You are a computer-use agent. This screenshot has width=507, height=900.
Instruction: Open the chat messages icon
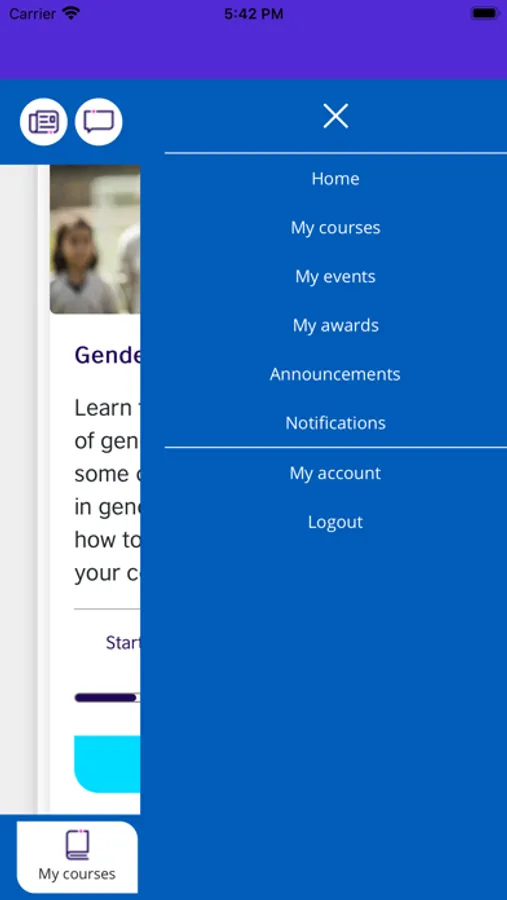(x=99, y=122)
